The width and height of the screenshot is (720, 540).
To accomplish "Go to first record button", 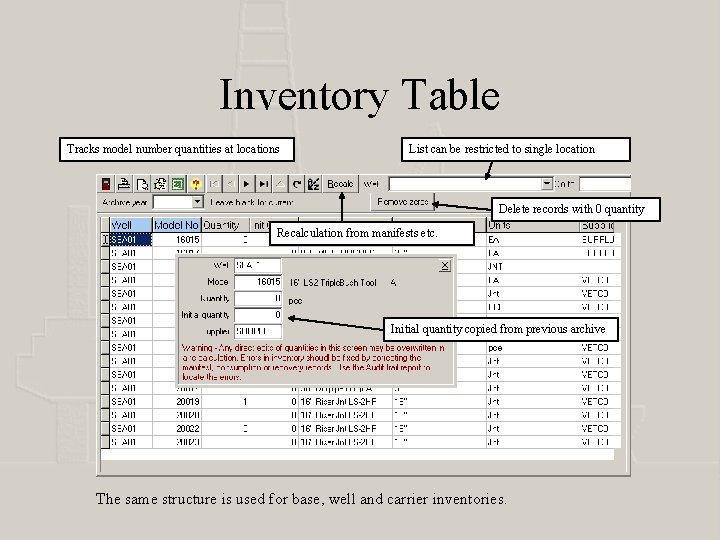I will click(214, 184).
